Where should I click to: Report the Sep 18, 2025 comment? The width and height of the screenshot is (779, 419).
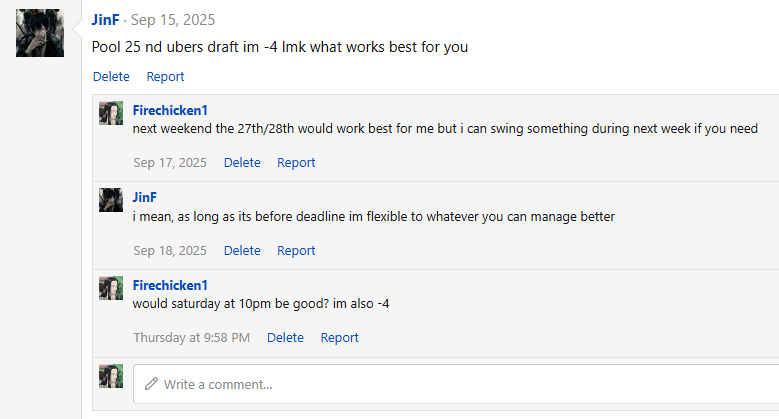pyautogui.click(x=296, y=251)
